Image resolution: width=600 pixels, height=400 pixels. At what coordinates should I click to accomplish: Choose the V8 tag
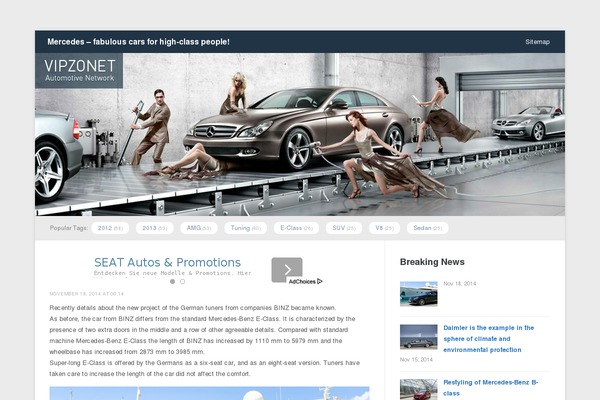point(384,228)
